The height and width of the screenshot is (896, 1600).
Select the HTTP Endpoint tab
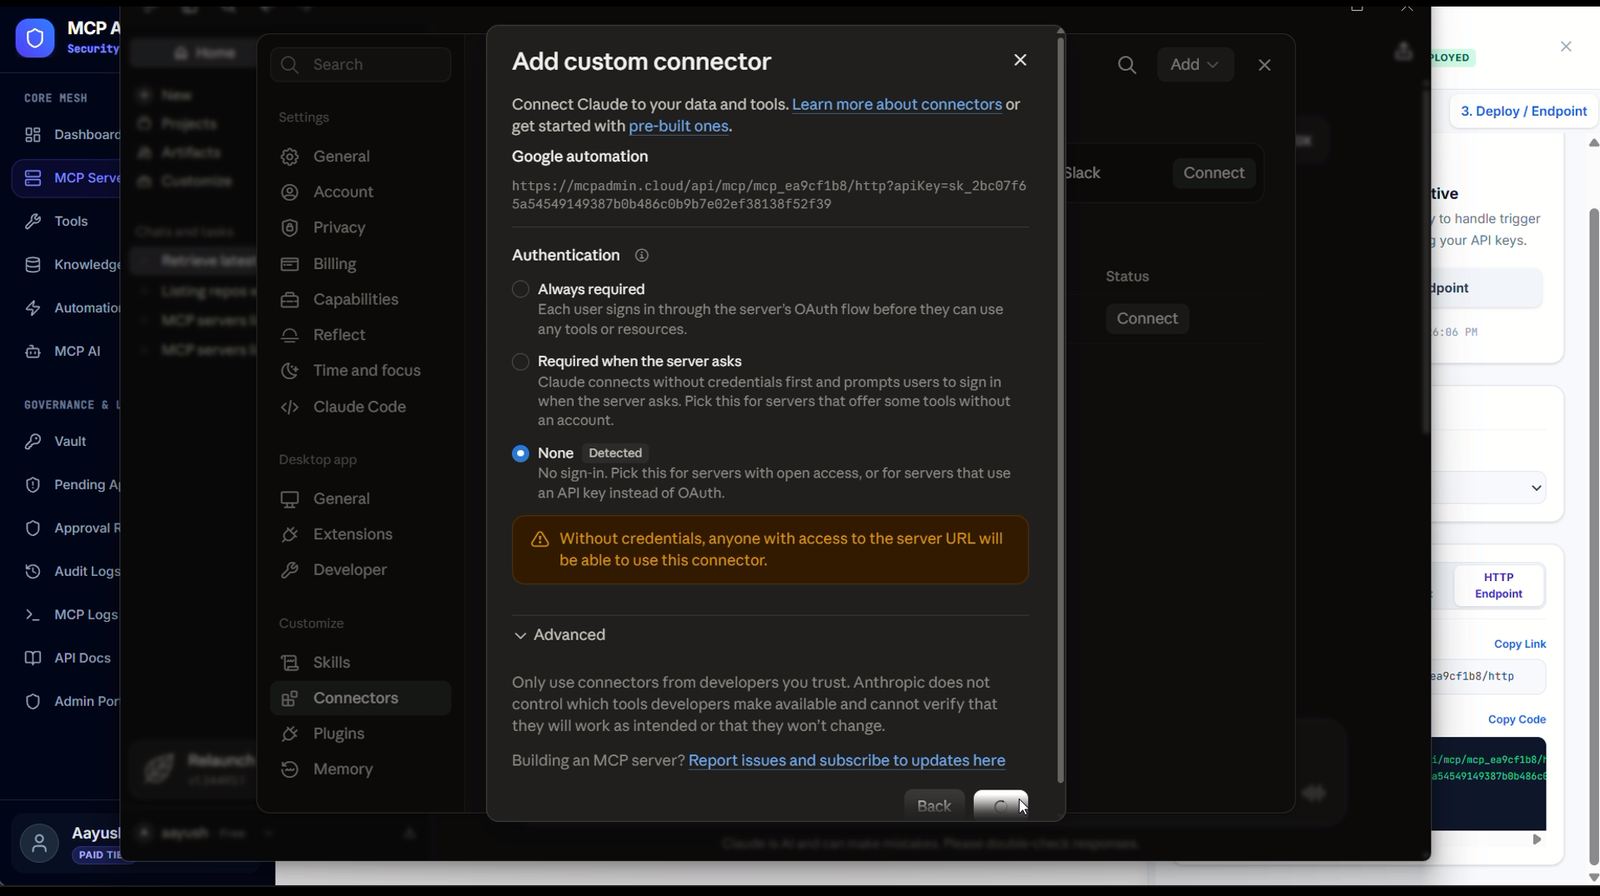1498,585
